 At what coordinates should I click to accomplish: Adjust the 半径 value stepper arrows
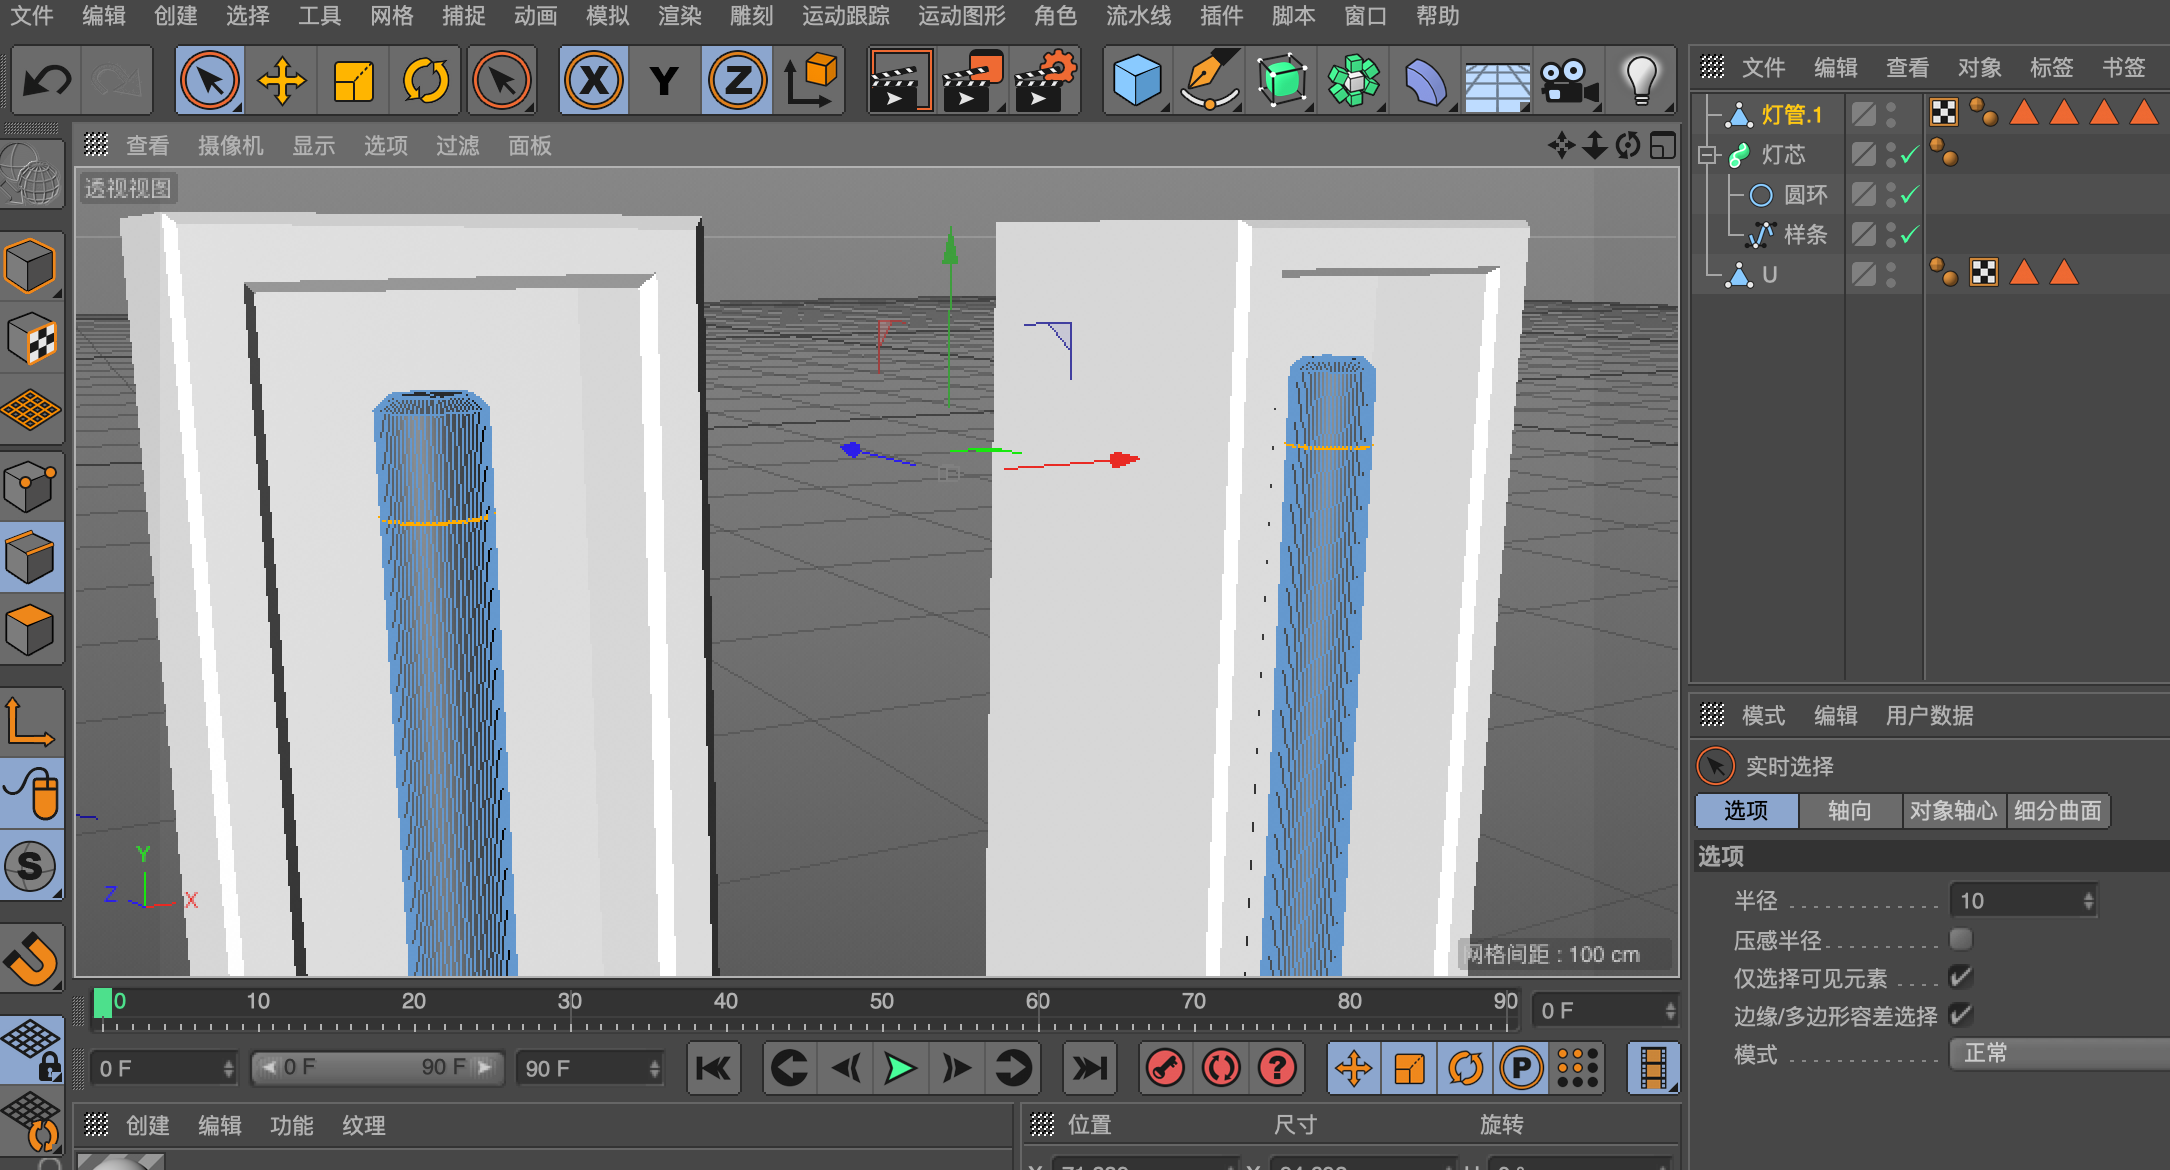tap(2088, 901)
